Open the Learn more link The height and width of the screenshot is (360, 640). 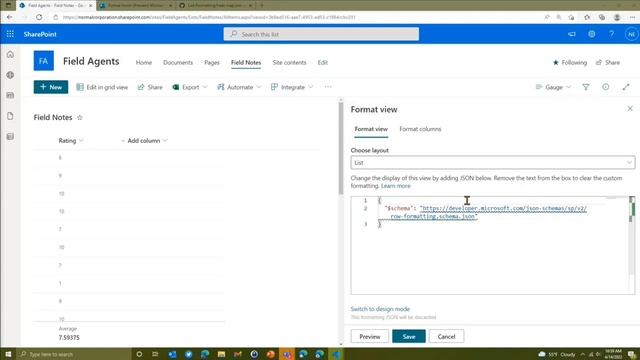(x=396, y=186)
